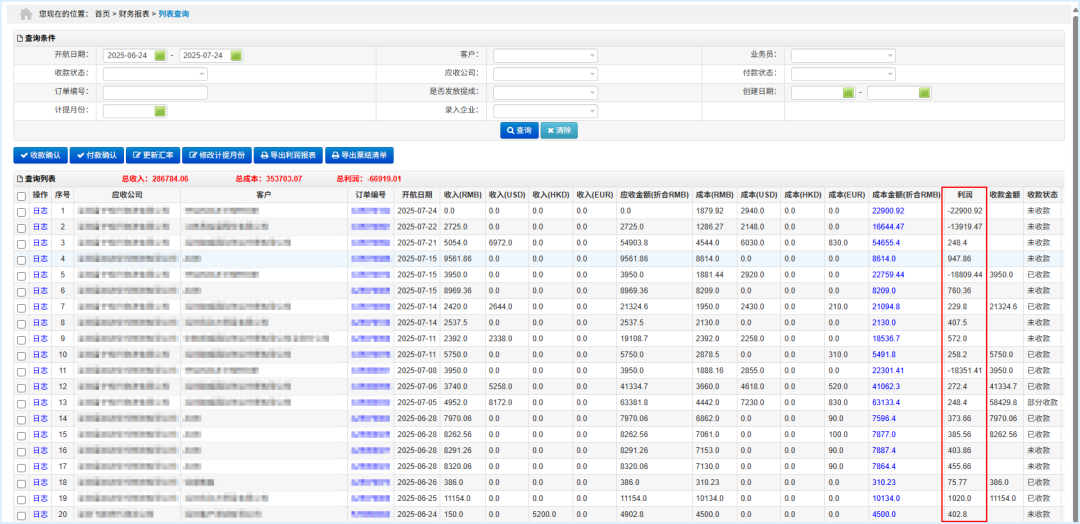Expand the 业务员 dropdown
Screen dimensions: 1080x524
click(843, 55)
